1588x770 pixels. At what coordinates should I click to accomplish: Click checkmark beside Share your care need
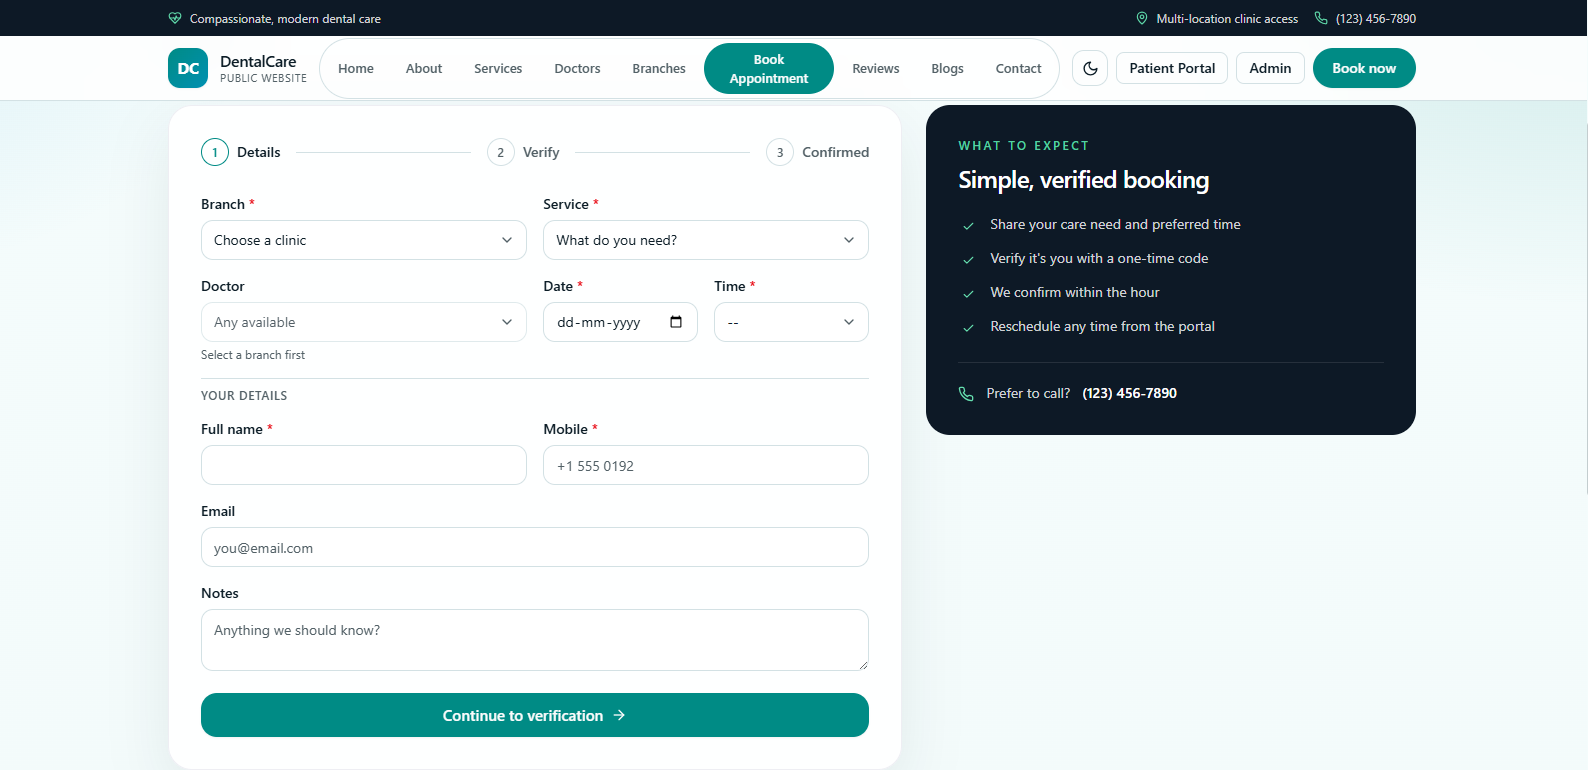tap(968, 225)
